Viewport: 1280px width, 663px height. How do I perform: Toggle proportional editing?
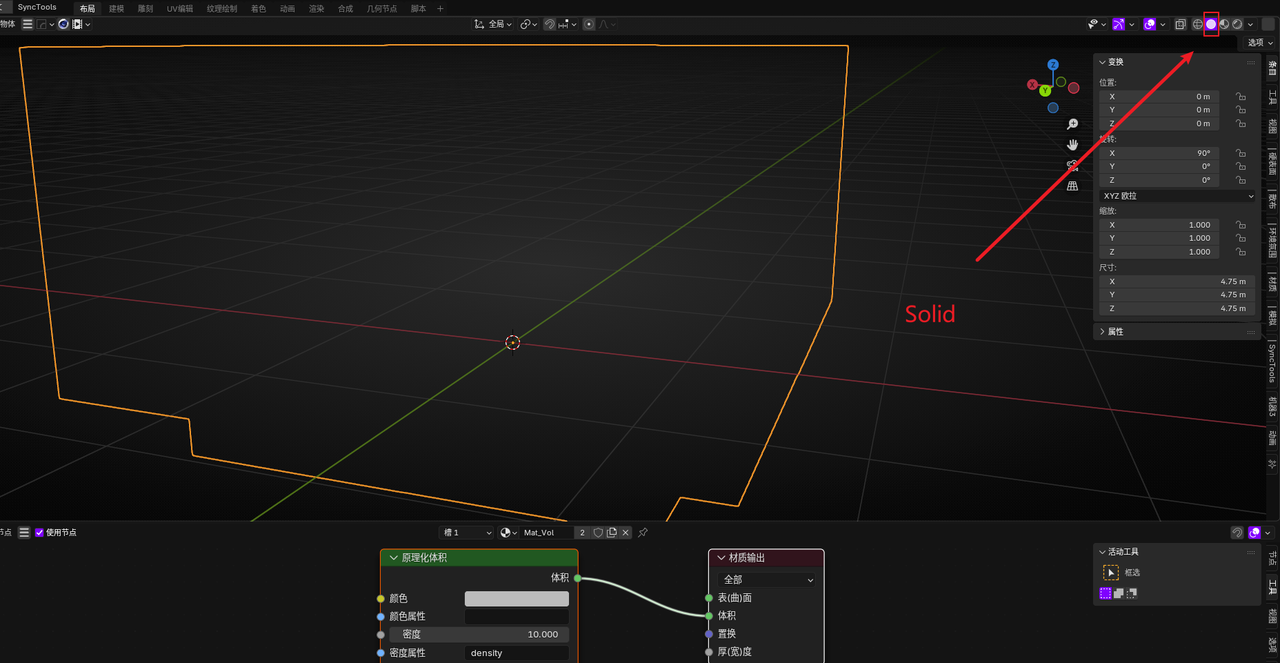tap(589, 24)
